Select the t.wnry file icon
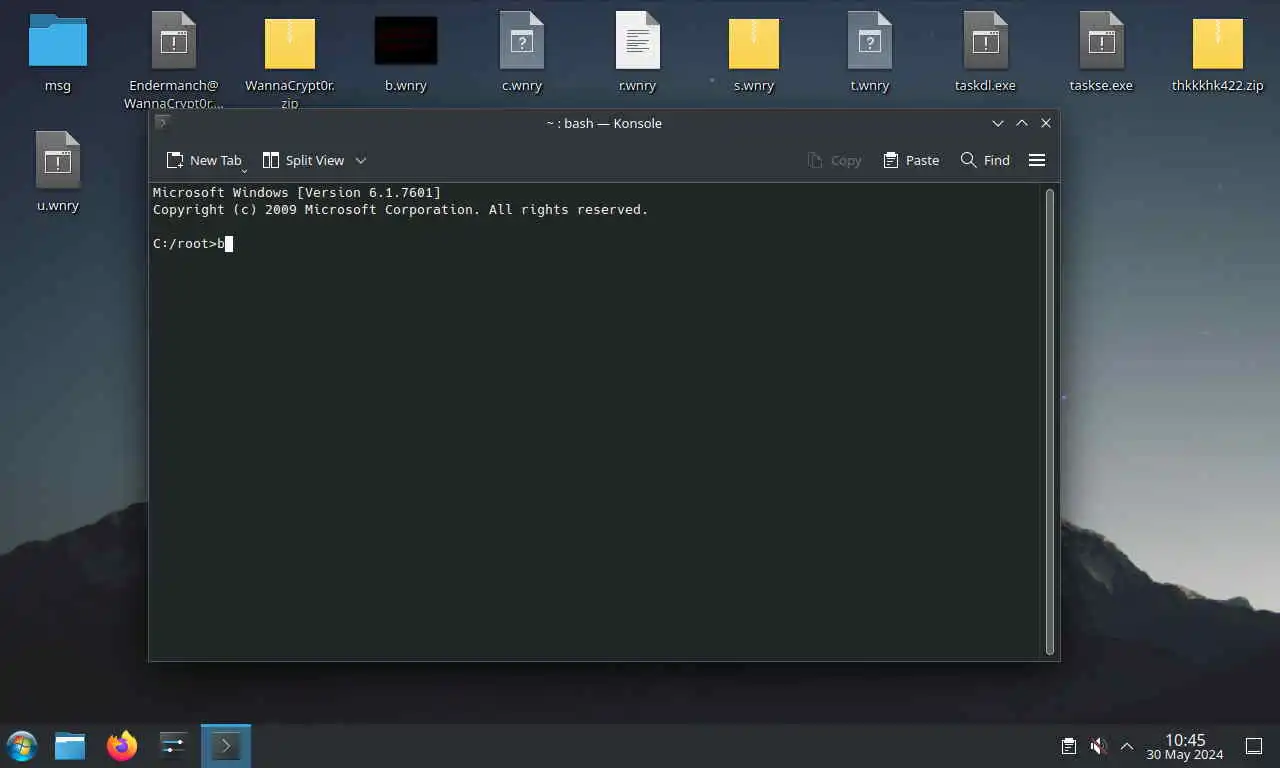The height and width of the screenshot is (768, 1280). click(870, 41)
